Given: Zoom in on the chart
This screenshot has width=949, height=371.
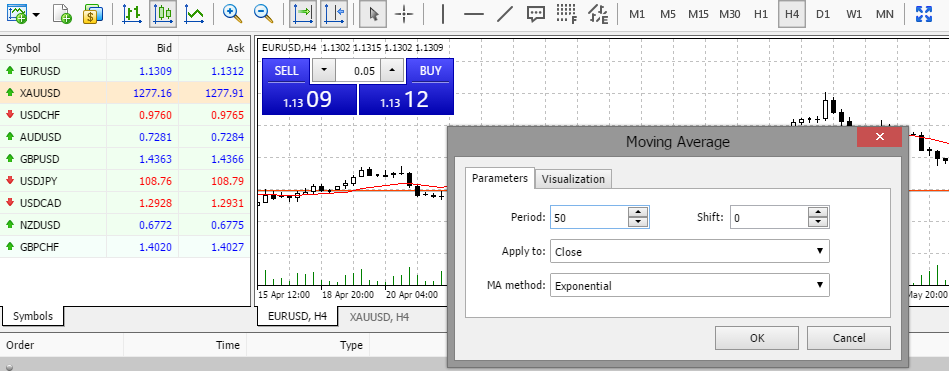Looking at the screenshot, I should point(232,14).
